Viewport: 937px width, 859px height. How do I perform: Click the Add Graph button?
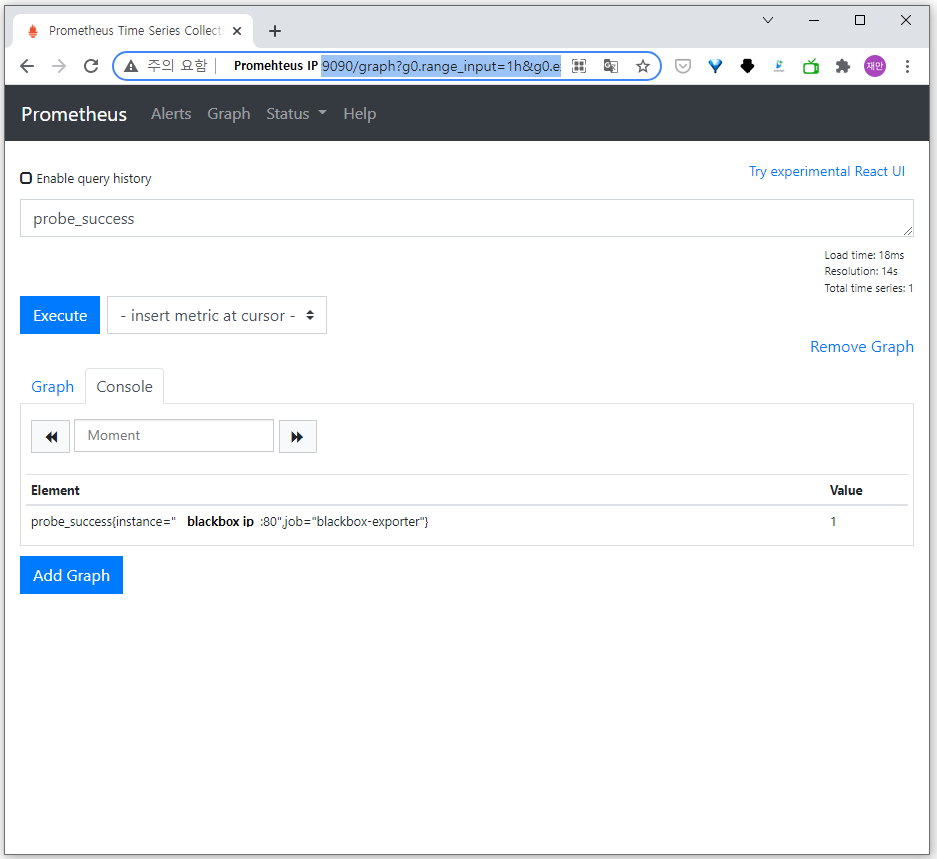coord(71,575)
